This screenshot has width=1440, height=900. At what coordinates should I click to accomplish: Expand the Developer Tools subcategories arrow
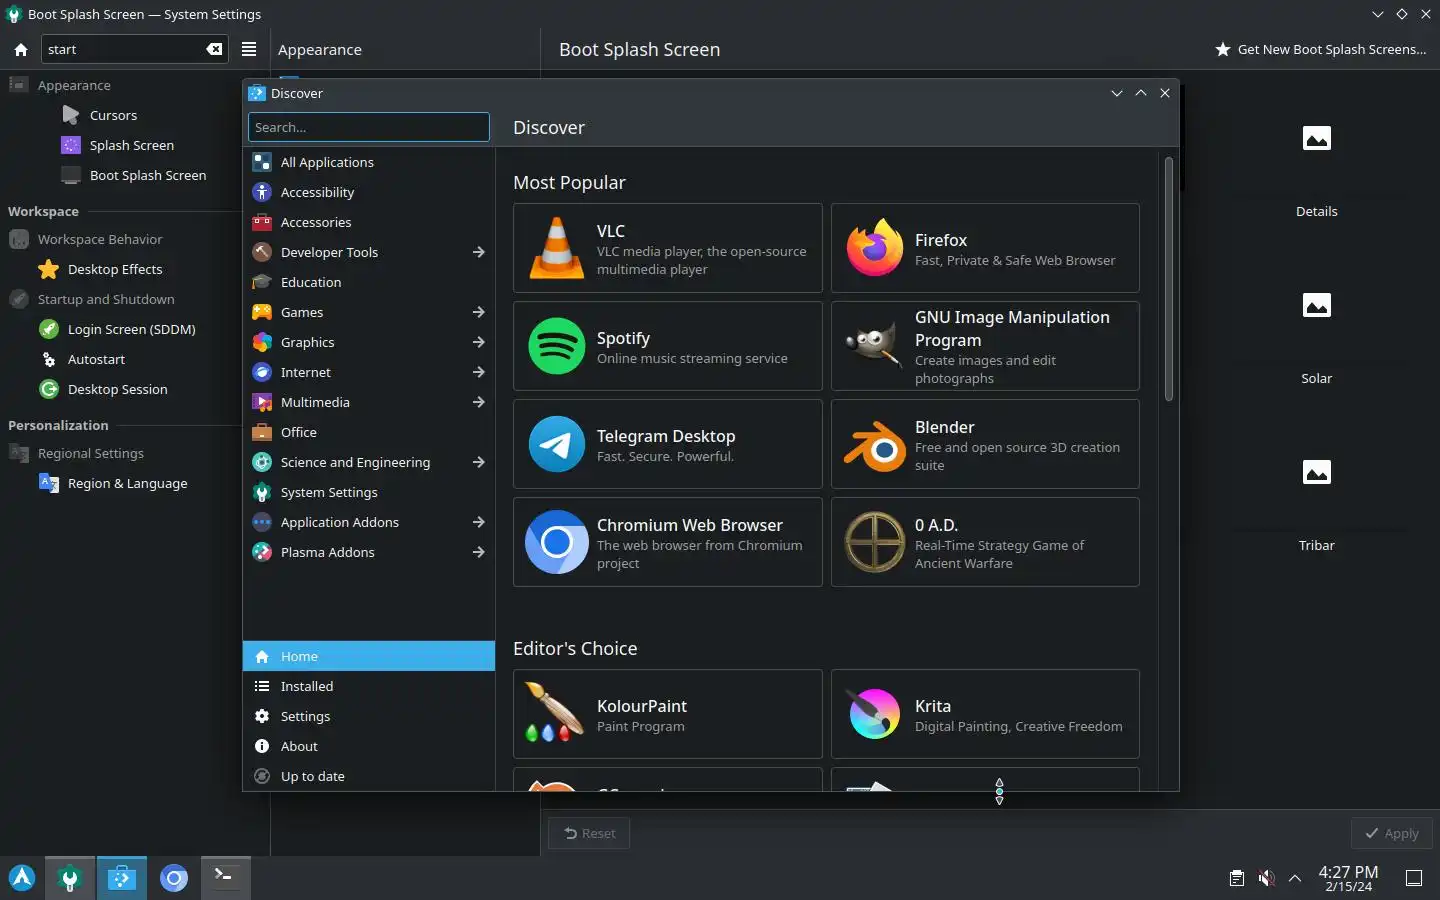(478, 252)
